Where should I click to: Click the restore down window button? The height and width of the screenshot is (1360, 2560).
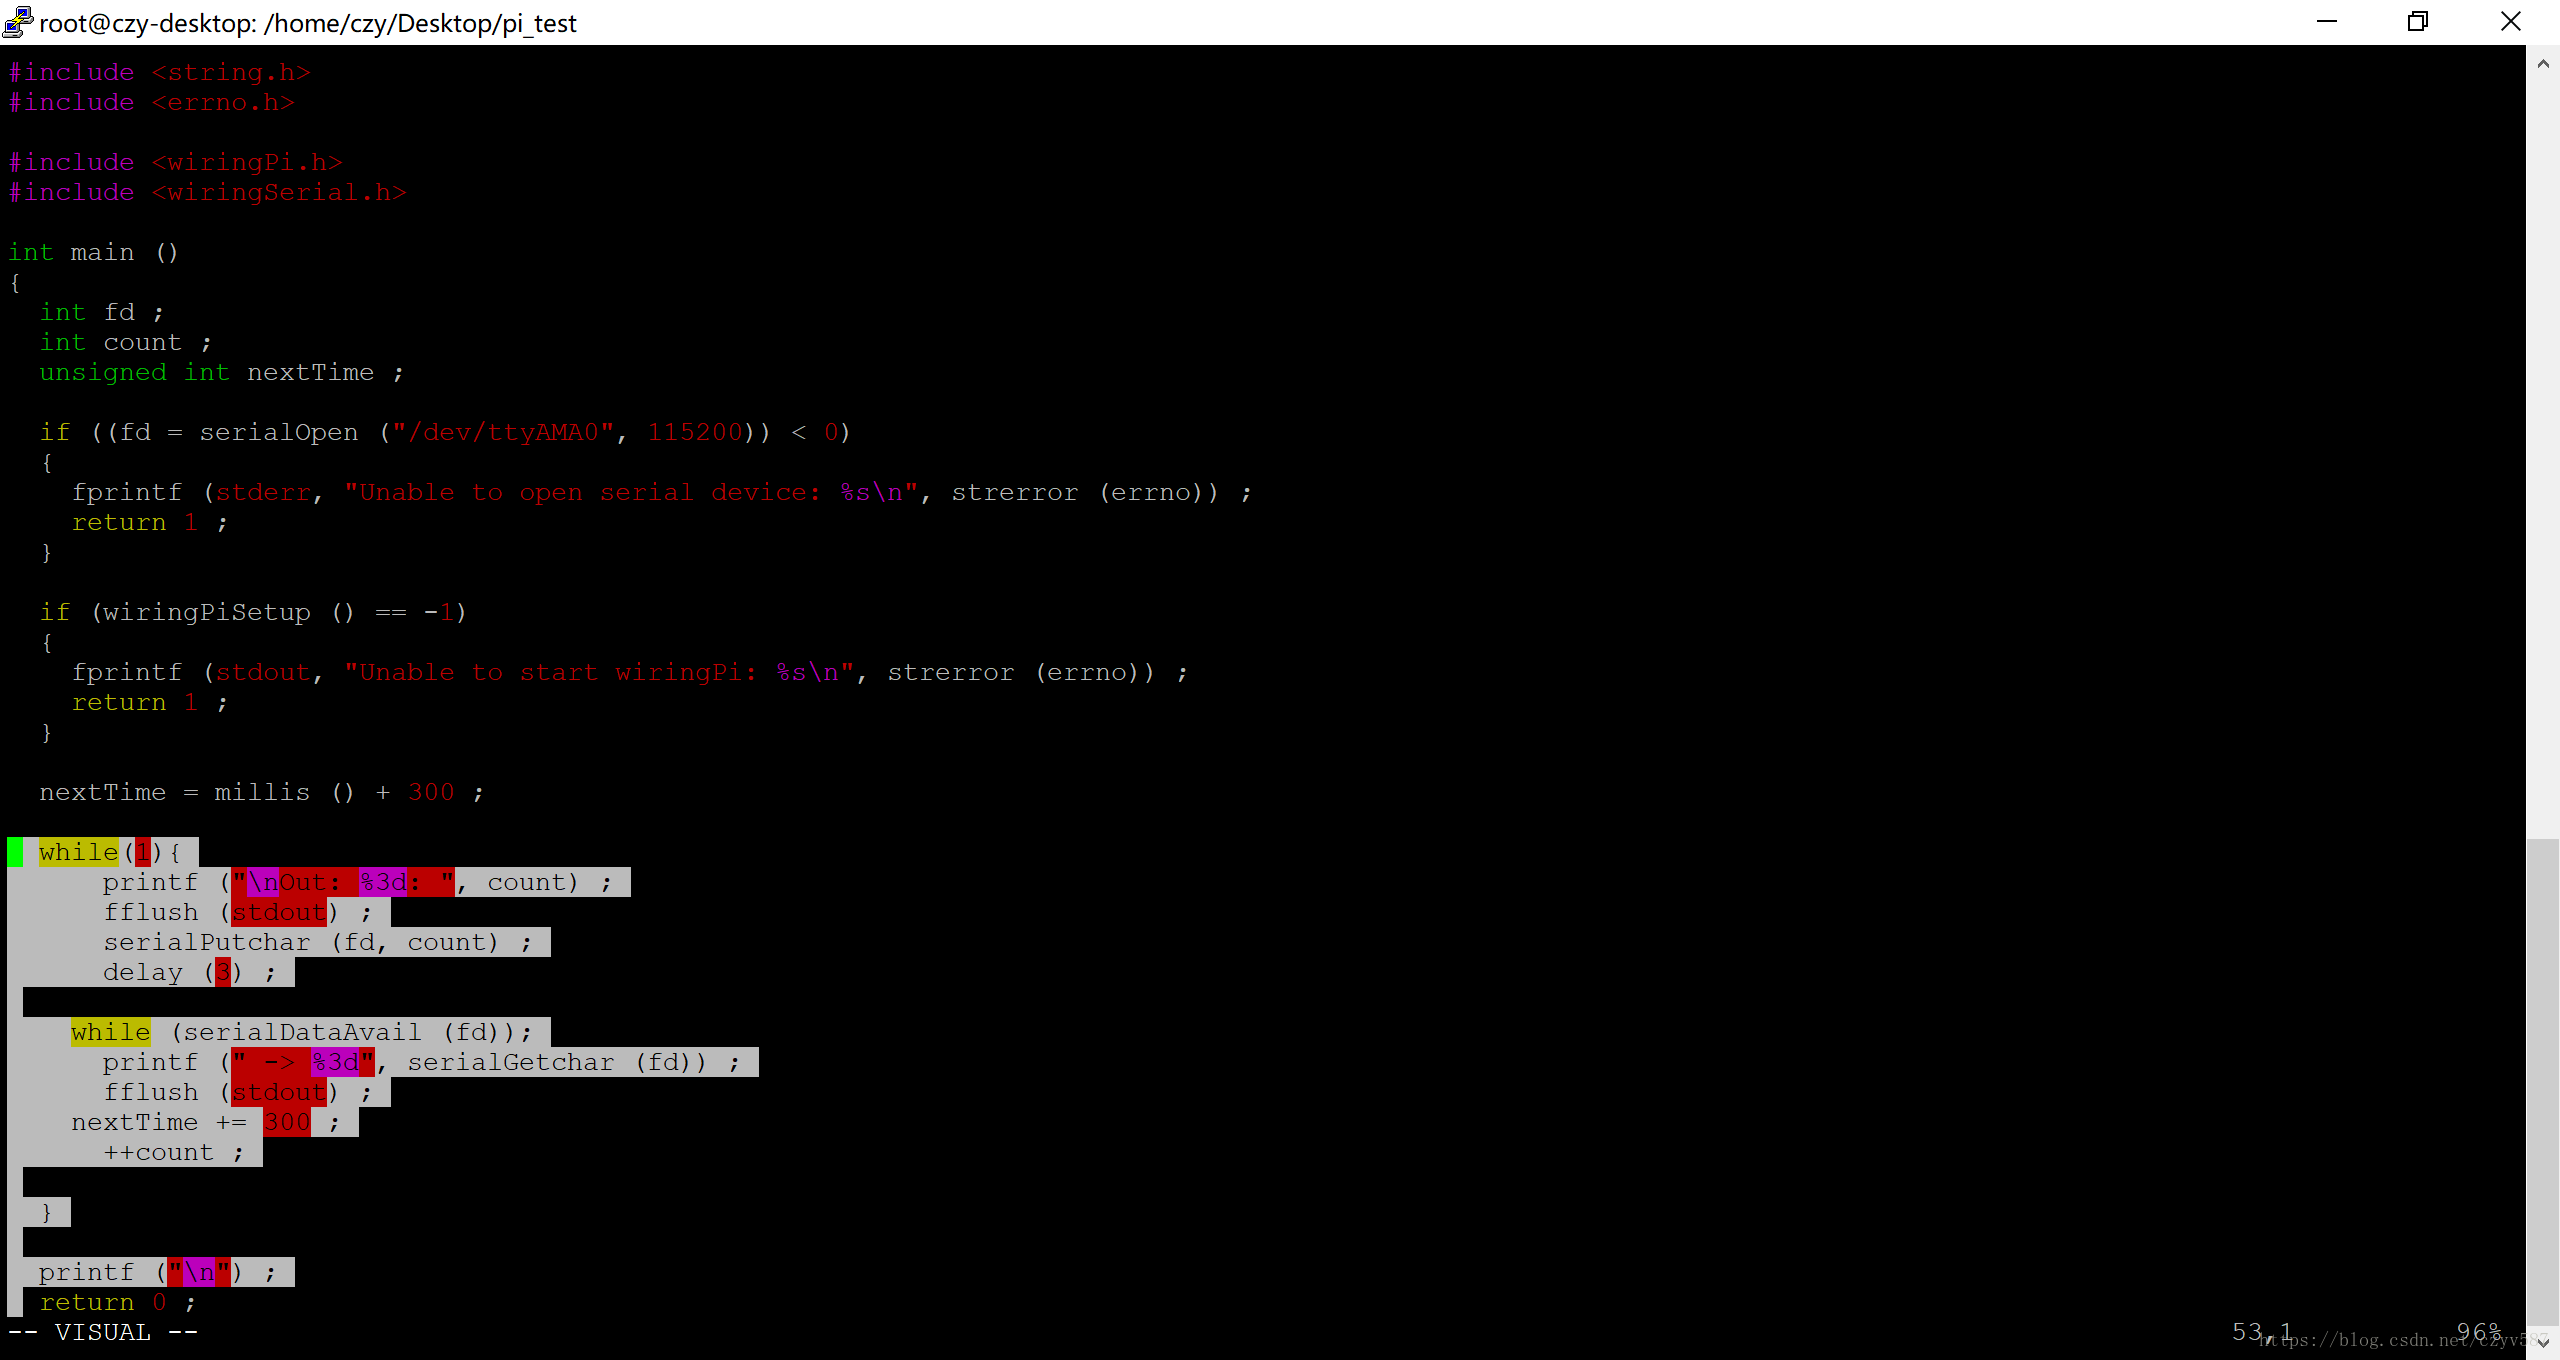pyautogui.click(x=2418, y=20)
